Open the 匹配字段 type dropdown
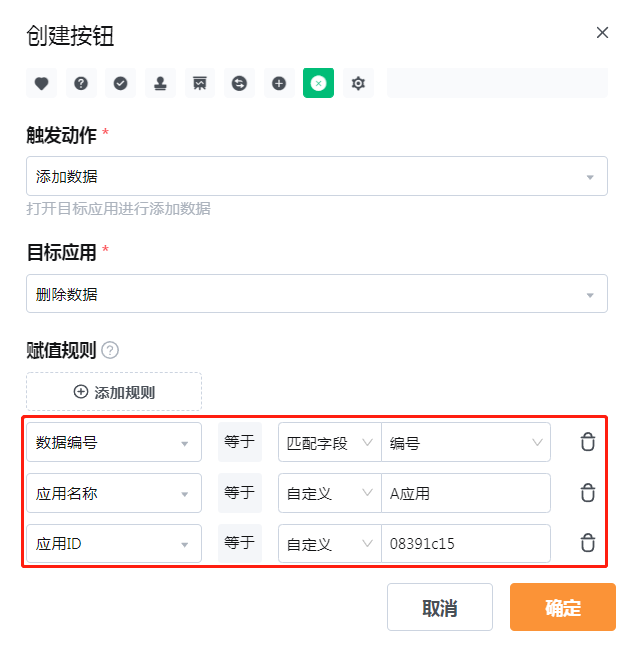The image size is (638, 650). pyautogui.click(x=330, y=442)
